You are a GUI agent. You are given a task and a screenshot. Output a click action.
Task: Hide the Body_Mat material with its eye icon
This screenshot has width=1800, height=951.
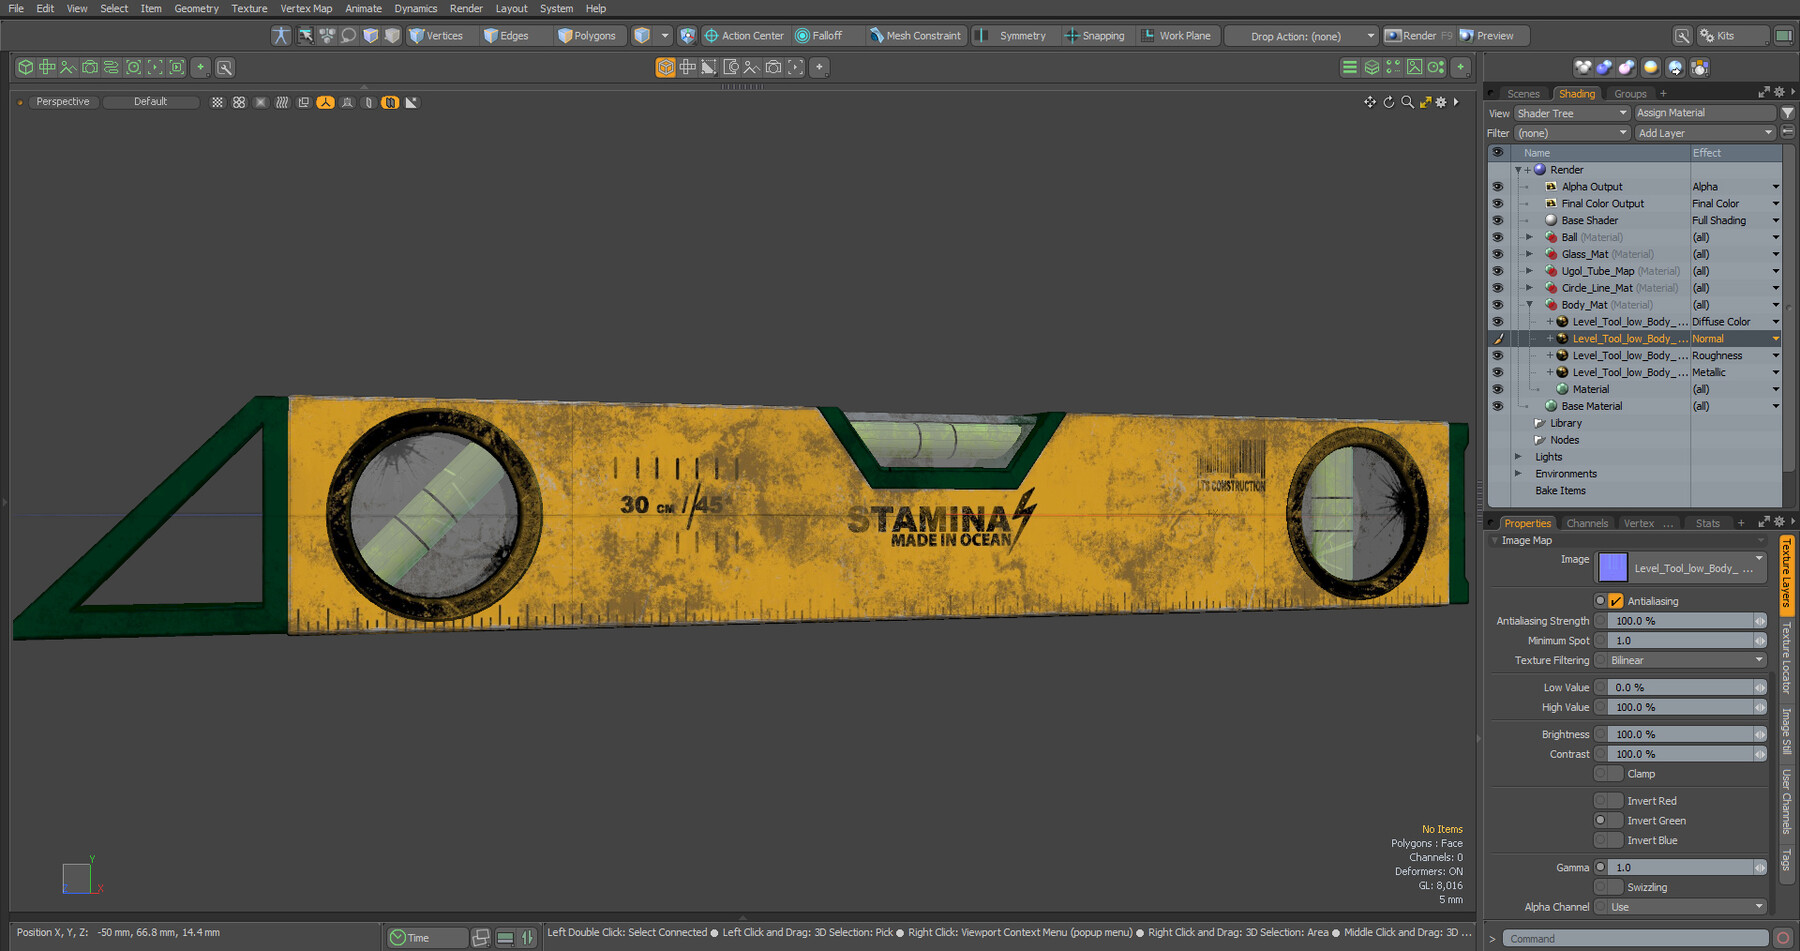pos(1497,304)
